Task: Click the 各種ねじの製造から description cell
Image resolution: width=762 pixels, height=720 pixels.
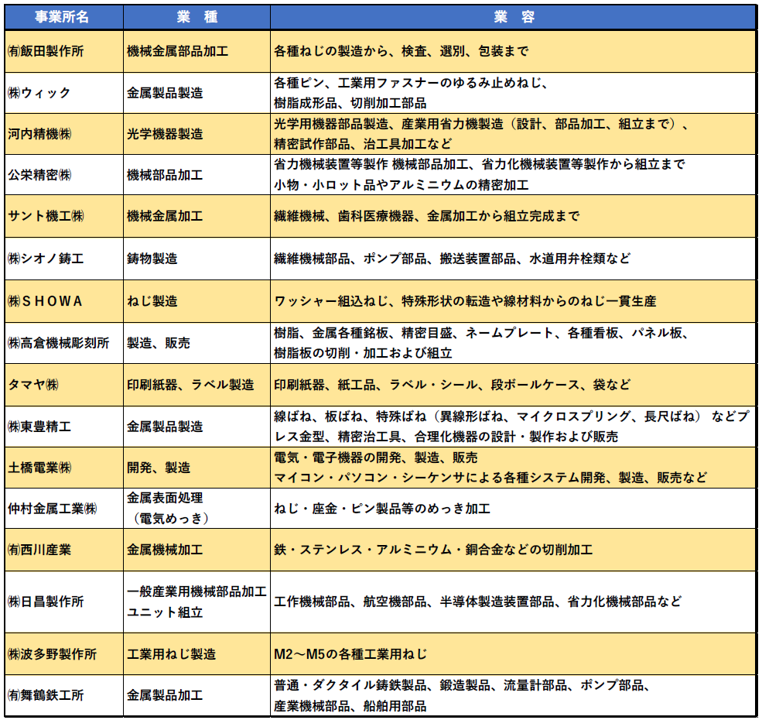Action: pos(513,51)
